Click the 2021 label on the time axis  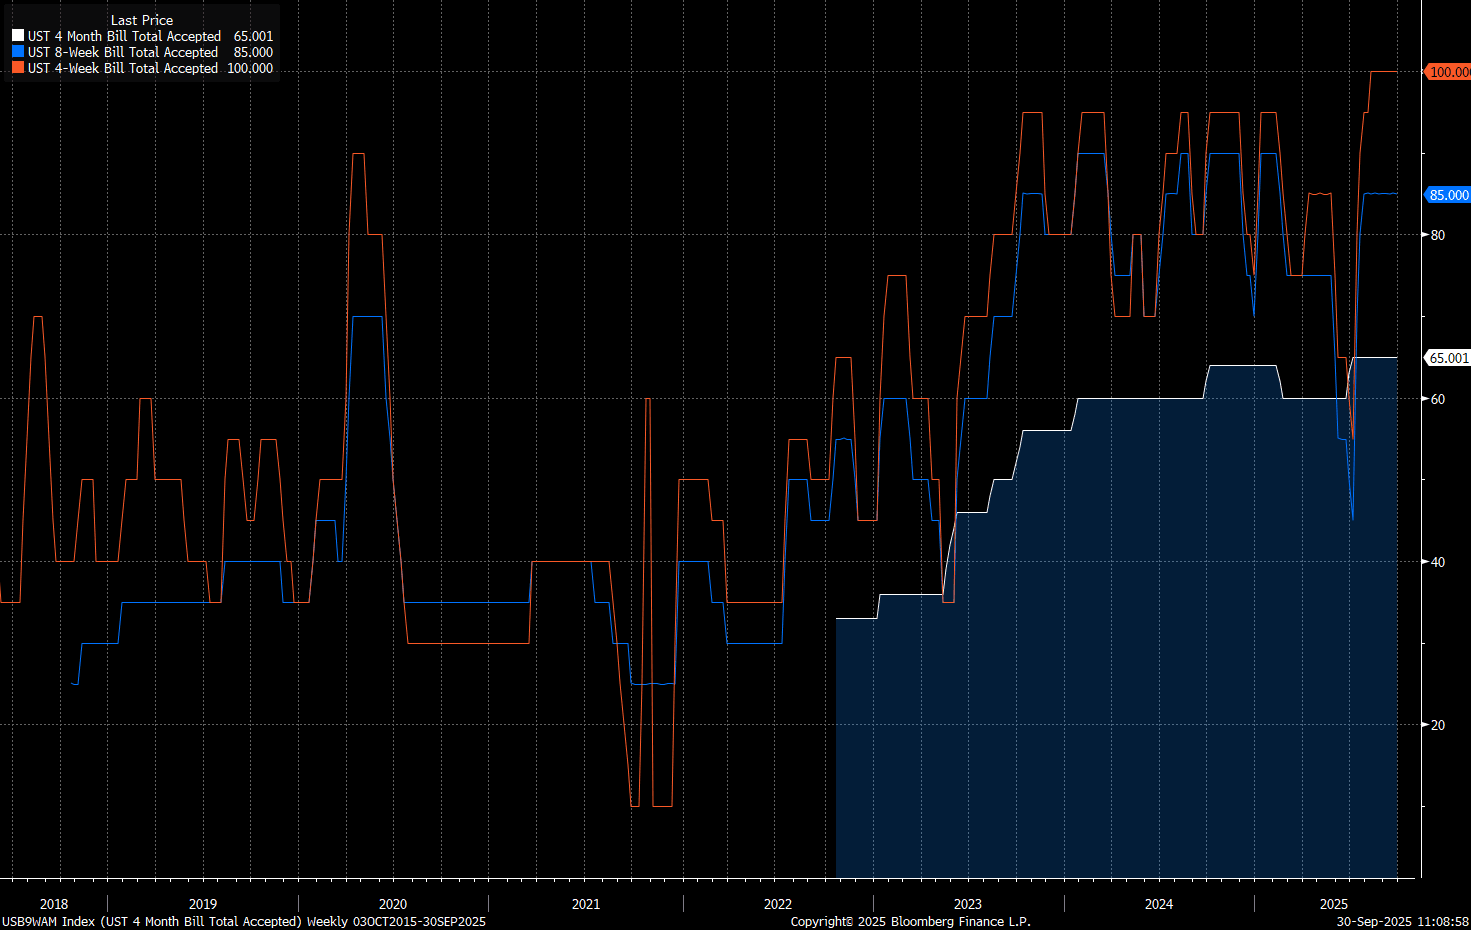586,904
